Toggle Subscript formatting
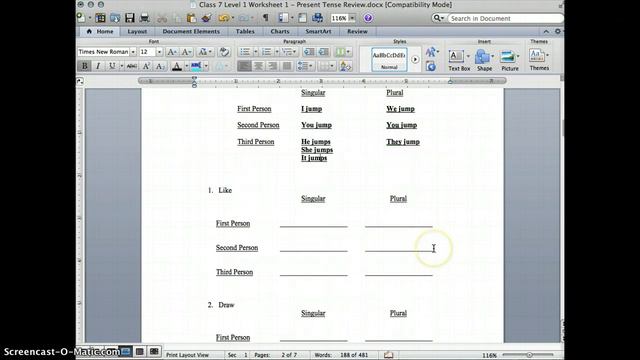 coord(160,66)
